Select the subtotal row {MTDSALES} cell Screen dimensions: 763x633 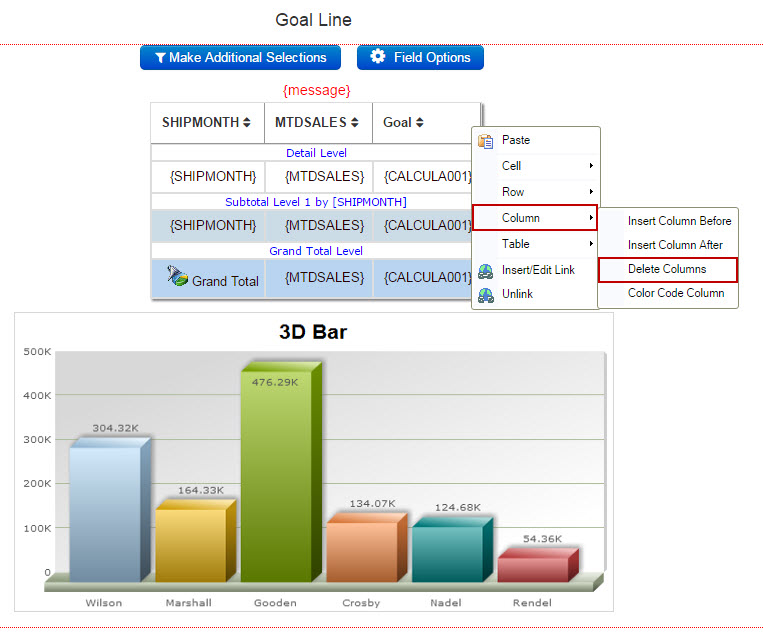coord(319,226)
